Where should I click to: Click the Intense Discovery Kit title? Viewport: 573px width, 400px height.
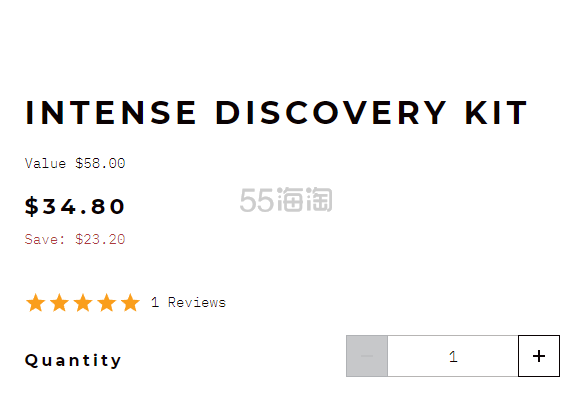277,113
